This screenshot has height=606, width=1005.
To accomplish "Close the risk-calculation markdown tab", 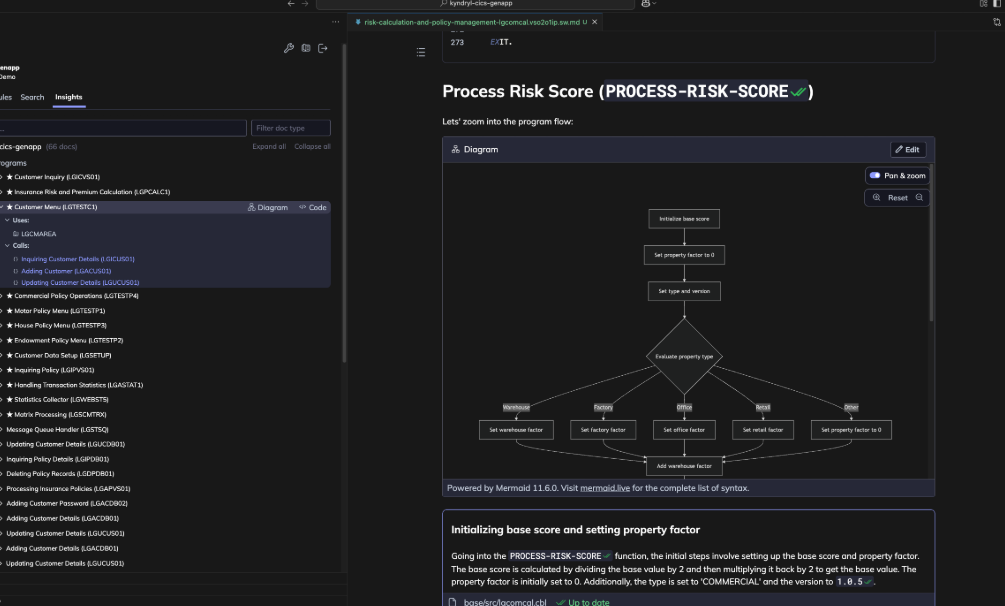I will 594,22.
